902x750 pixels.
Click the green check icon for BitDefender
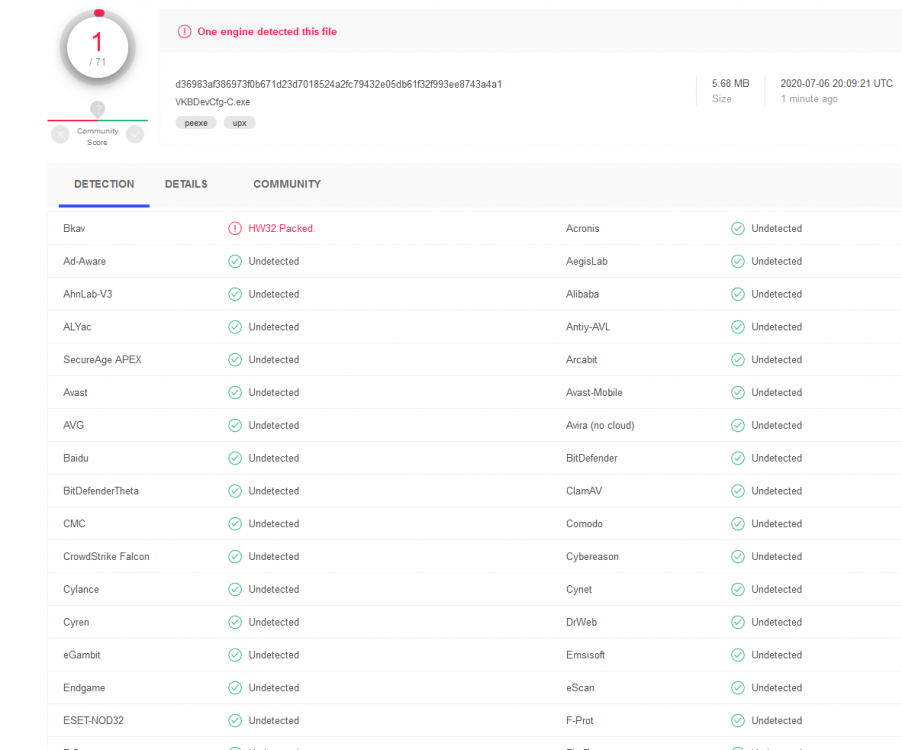click(x=738, y=458)
